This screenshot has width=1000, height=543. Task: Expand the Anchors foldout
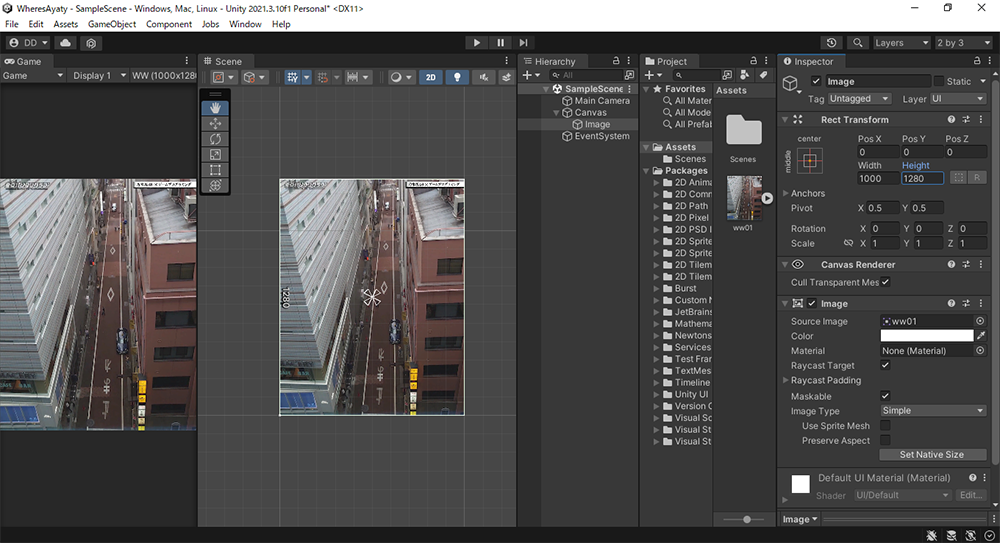pyautogui.click(x=786, y=193)
